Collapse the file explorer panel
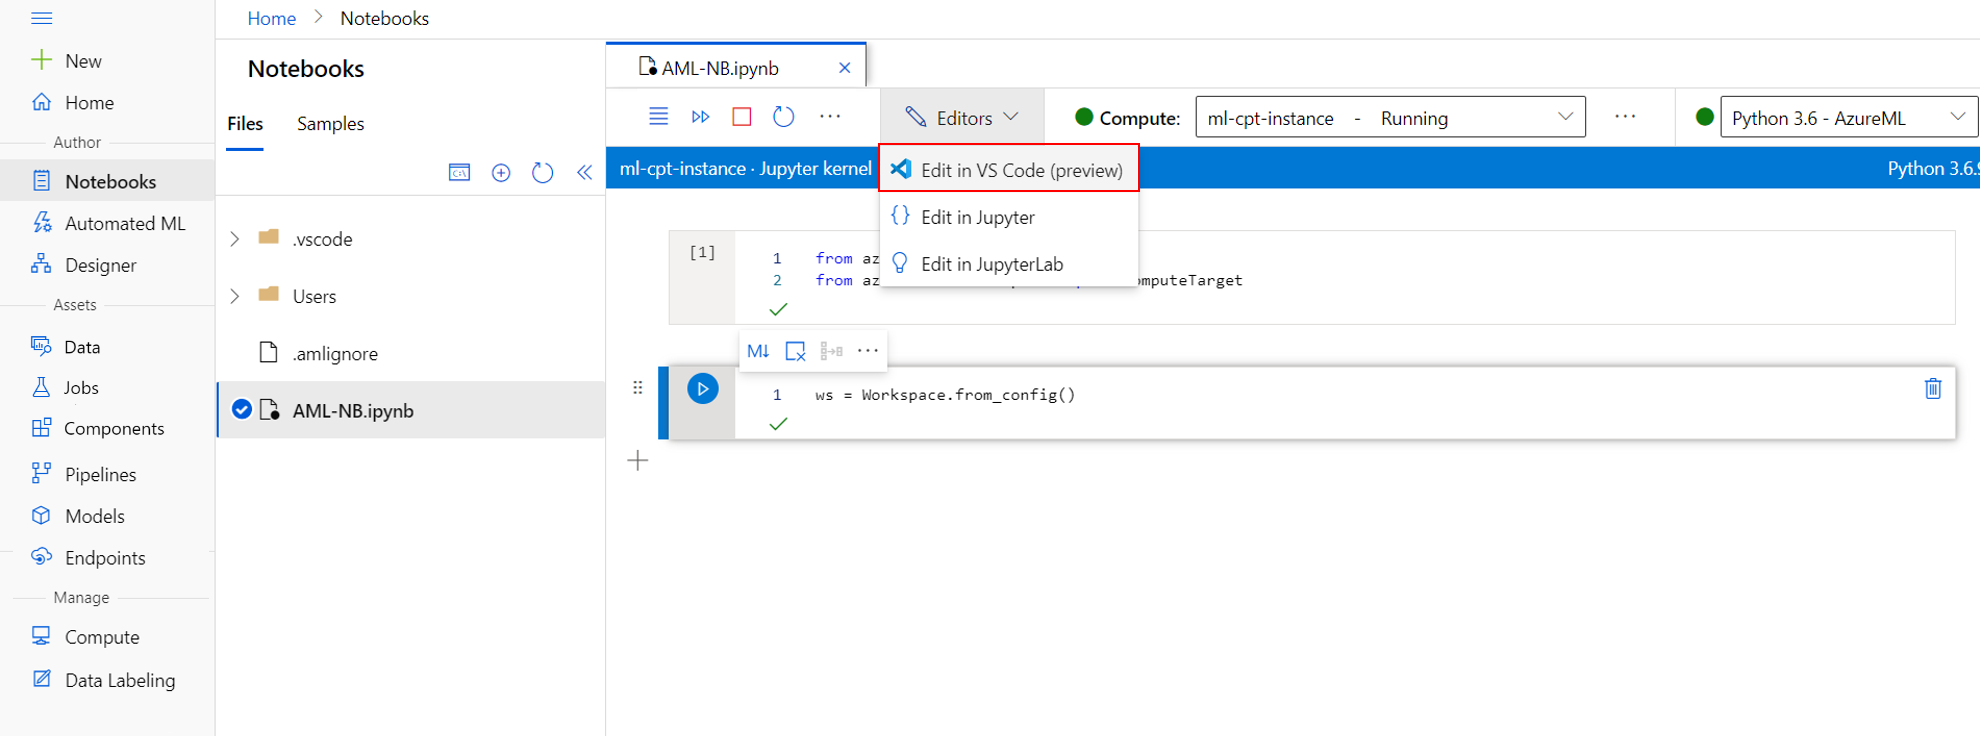 click(585, 173)
